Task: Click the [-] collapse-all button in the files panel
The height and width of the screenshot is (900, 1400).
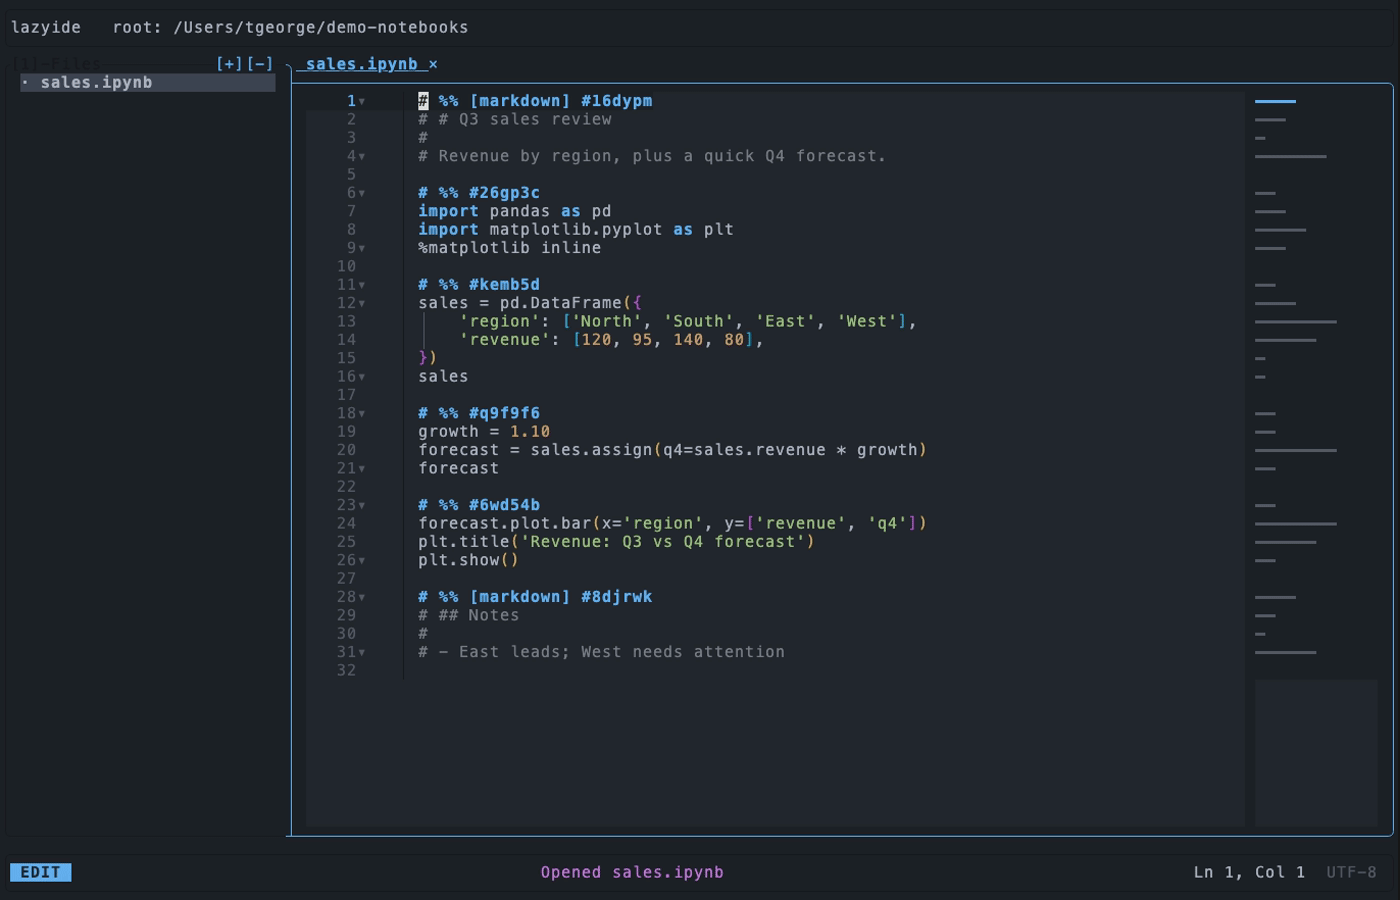Action: click(x=260, y=64)
